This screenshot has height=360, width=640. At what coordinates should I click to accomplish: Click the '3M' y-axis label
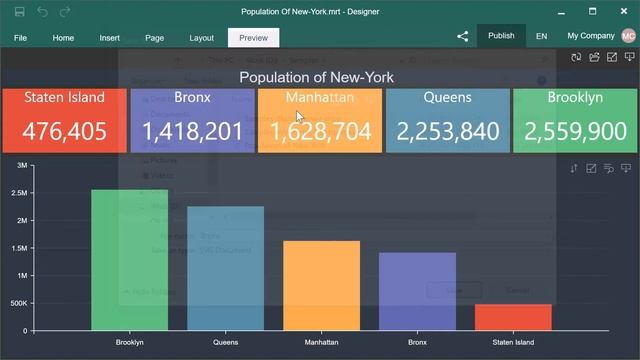coord(22,165)
